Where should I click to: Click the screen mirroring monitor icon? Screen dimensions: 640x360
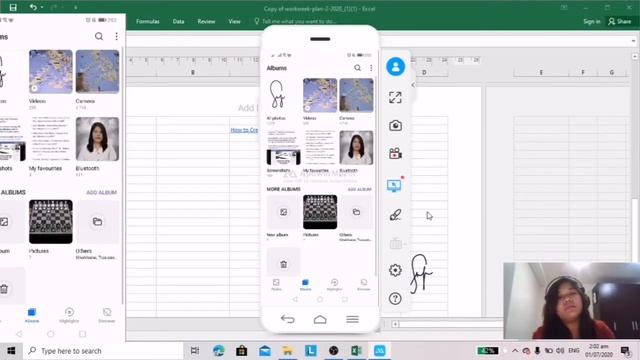click(394, 186)
